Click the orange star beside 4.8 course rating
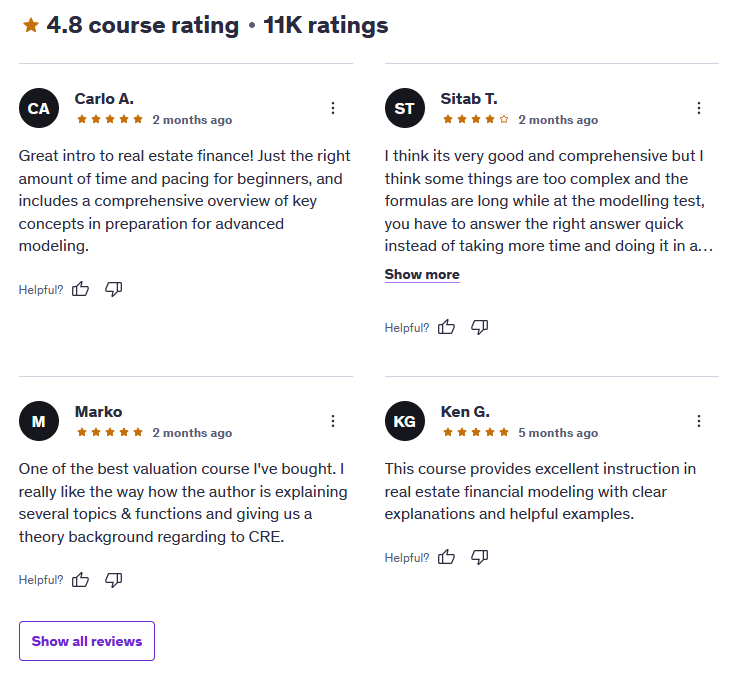This screenshot has height=681, width=741. click(x=30, y=26)
